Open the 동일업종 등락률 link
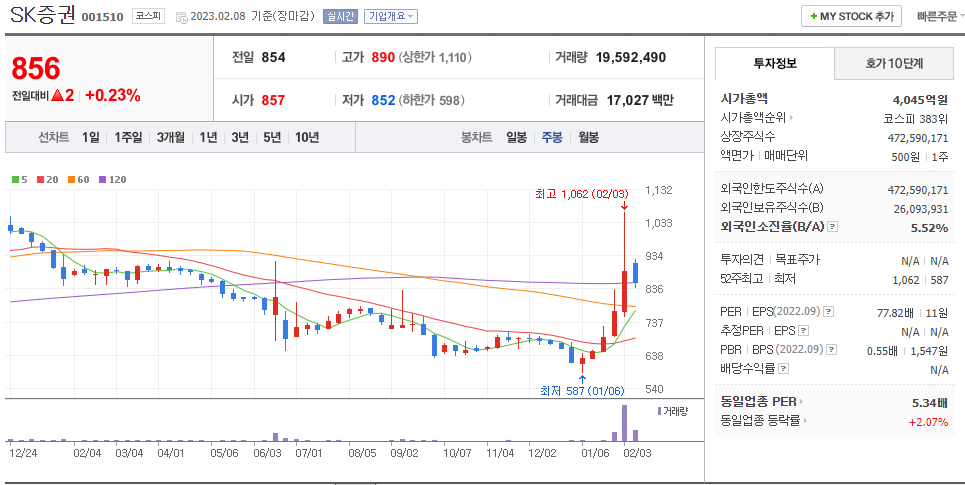Viewport: 965px width, 485px height. pyautogui.click(x=764, y=420)
